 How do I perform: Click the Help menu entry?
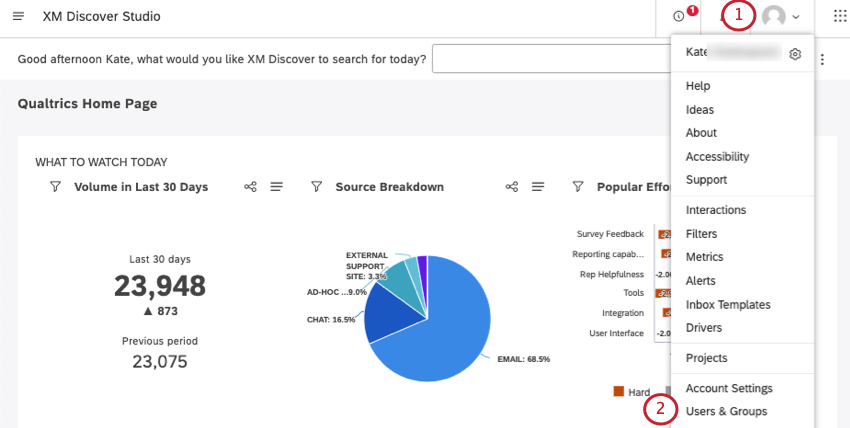(698, 86)
